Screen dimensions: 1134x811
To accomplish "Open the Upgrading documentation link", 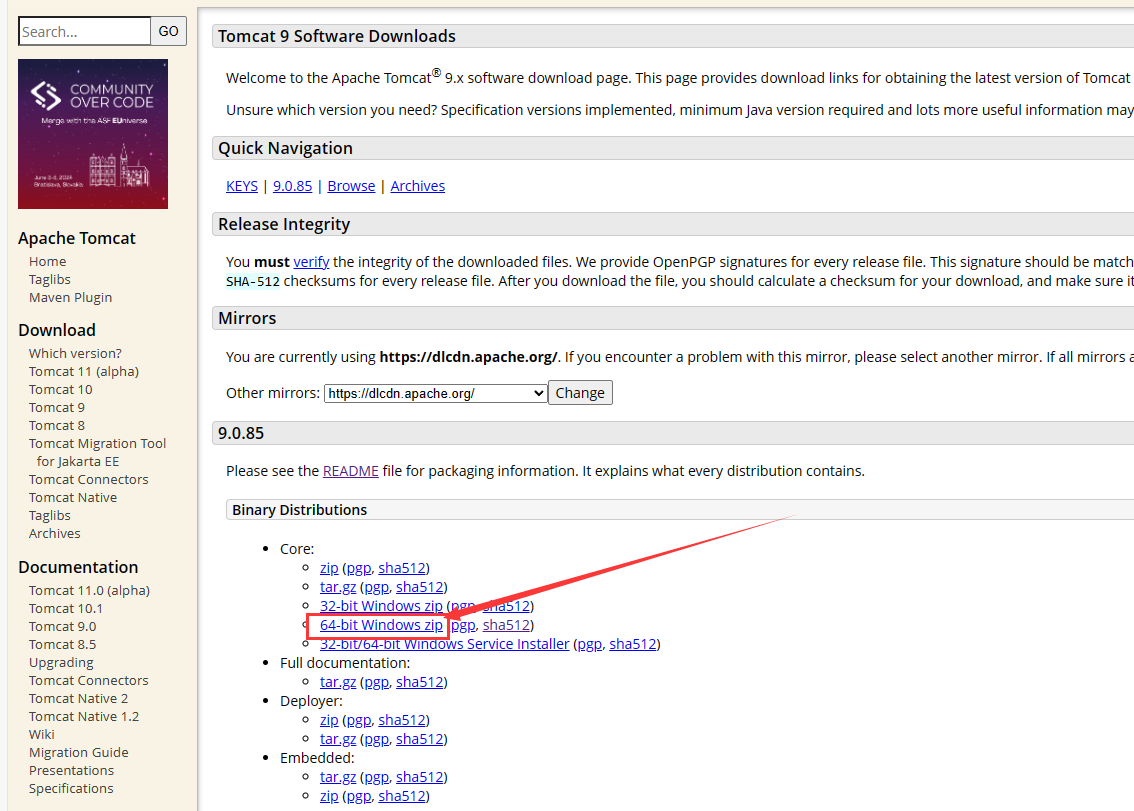I will tap(61, 662).
